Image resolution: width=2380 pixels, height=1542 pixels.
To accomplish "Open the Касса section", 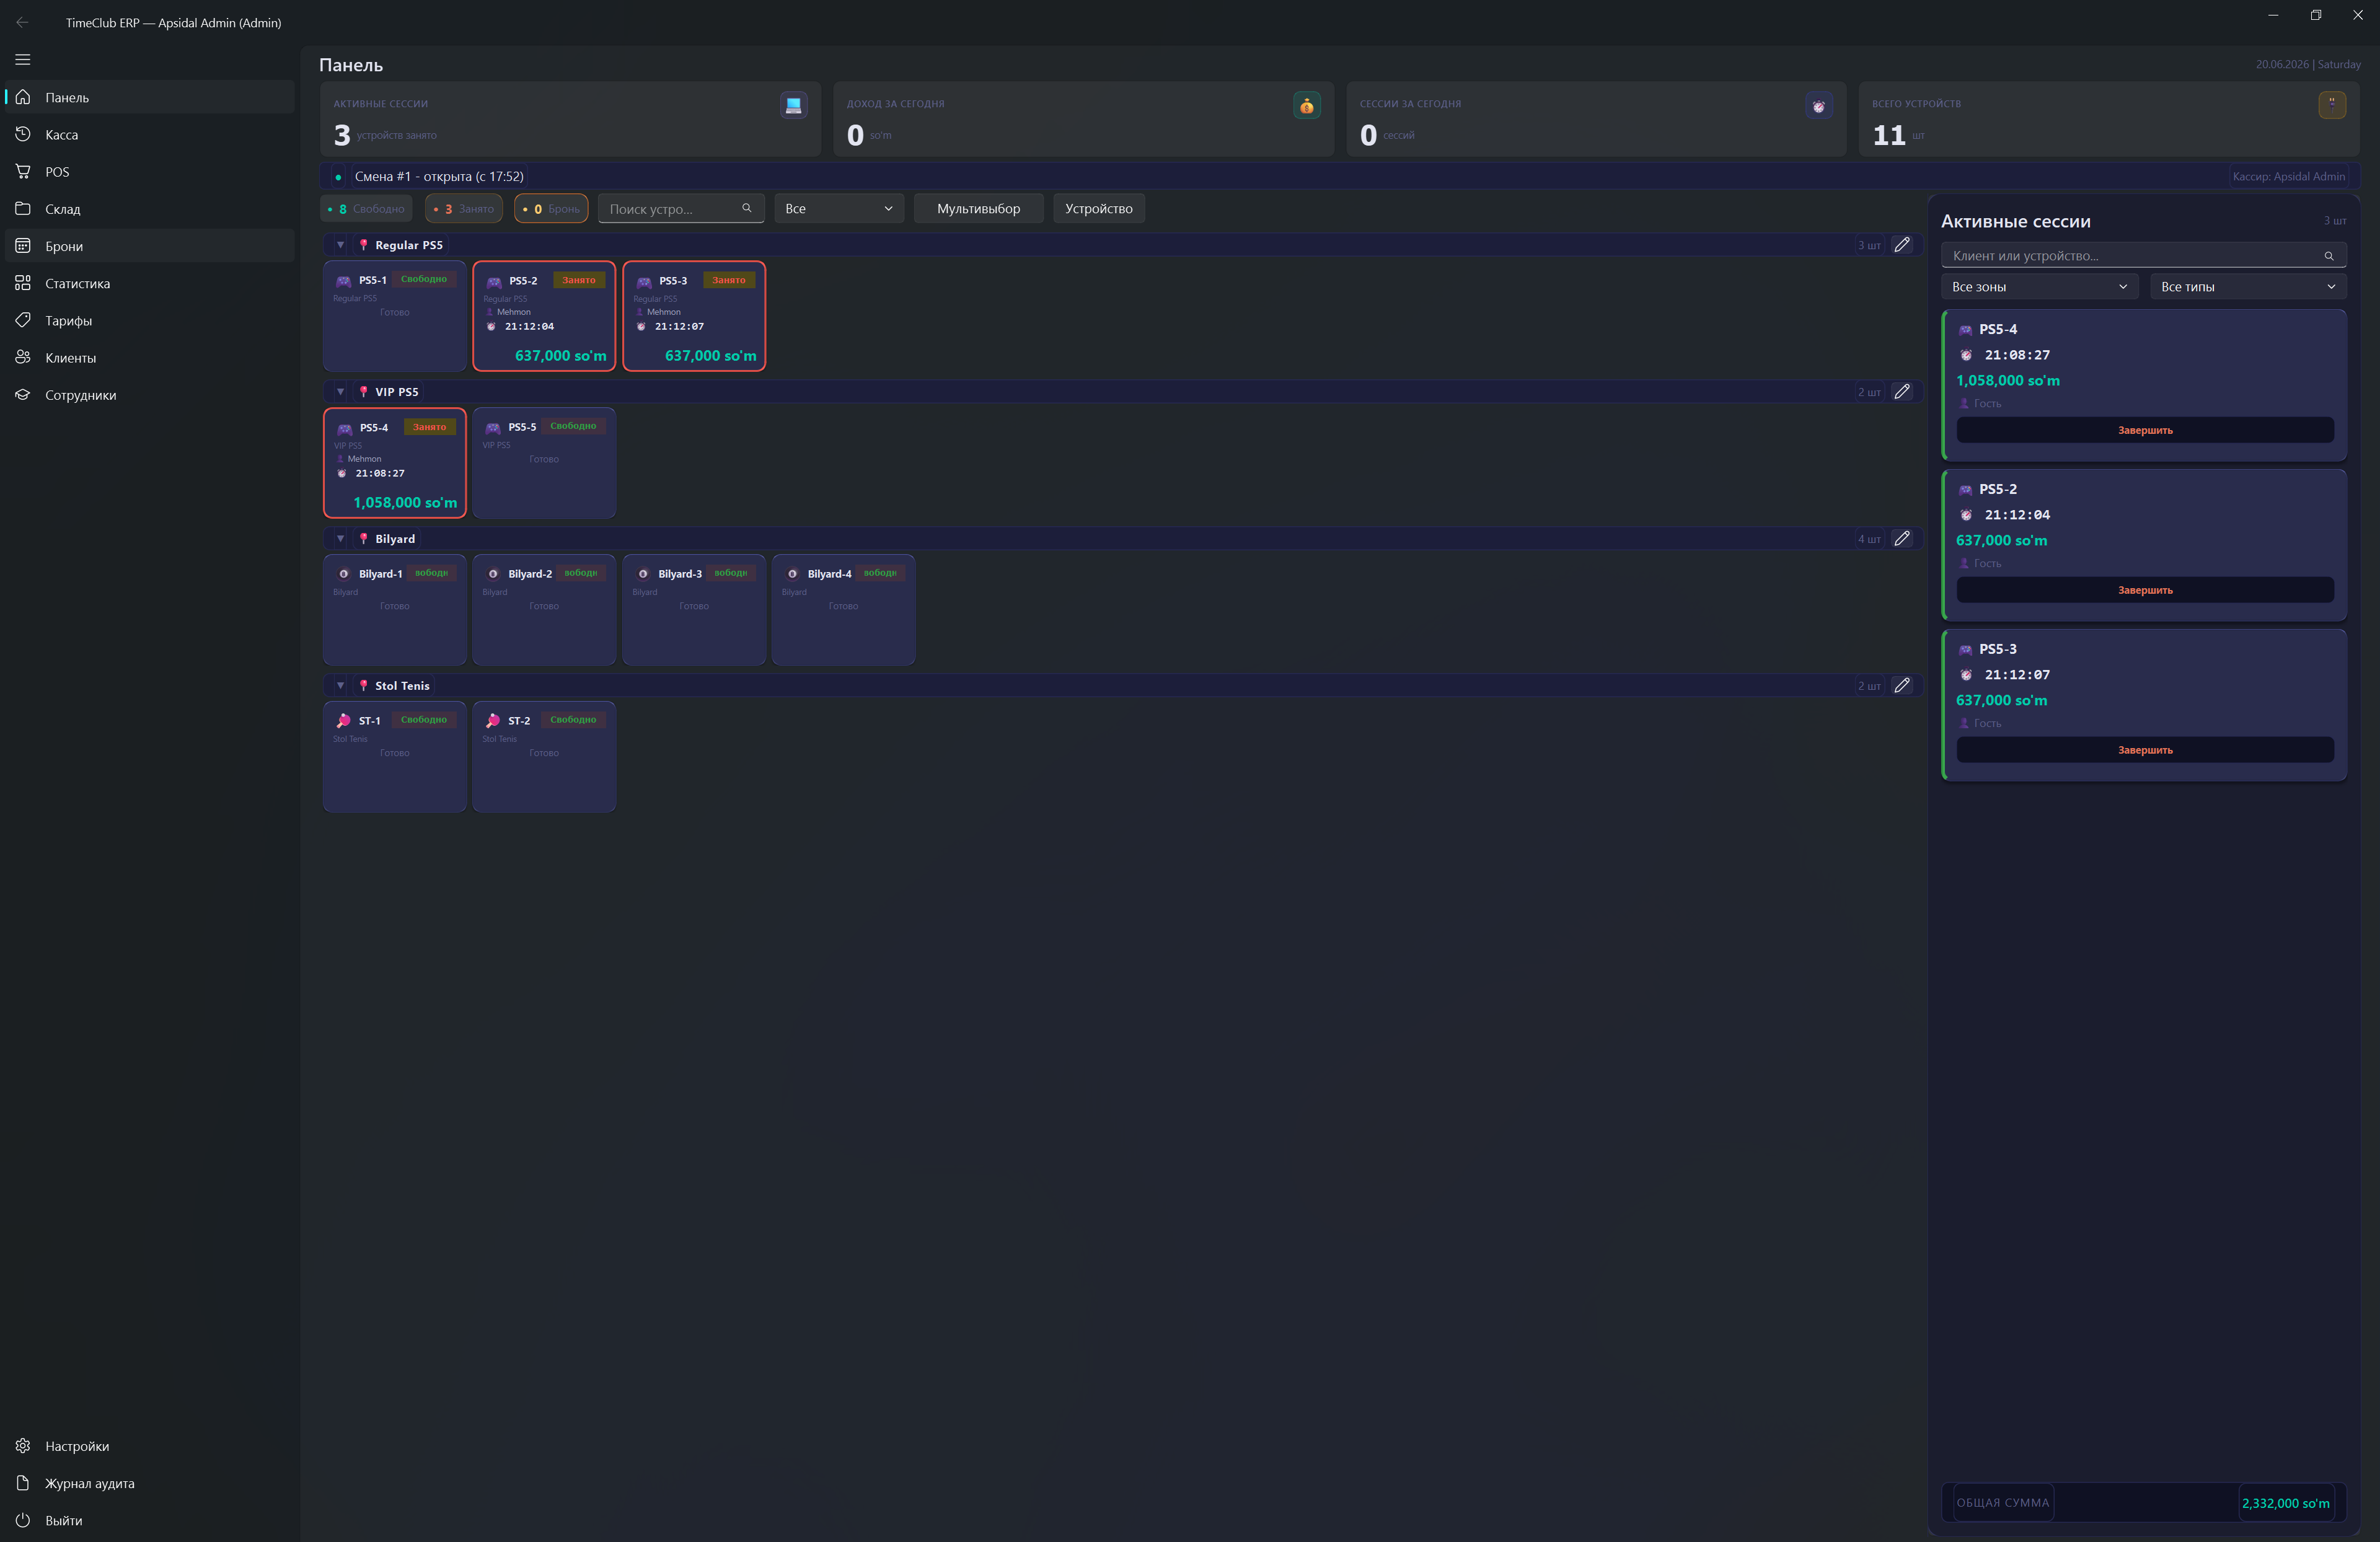I will (x=150, y=134).
